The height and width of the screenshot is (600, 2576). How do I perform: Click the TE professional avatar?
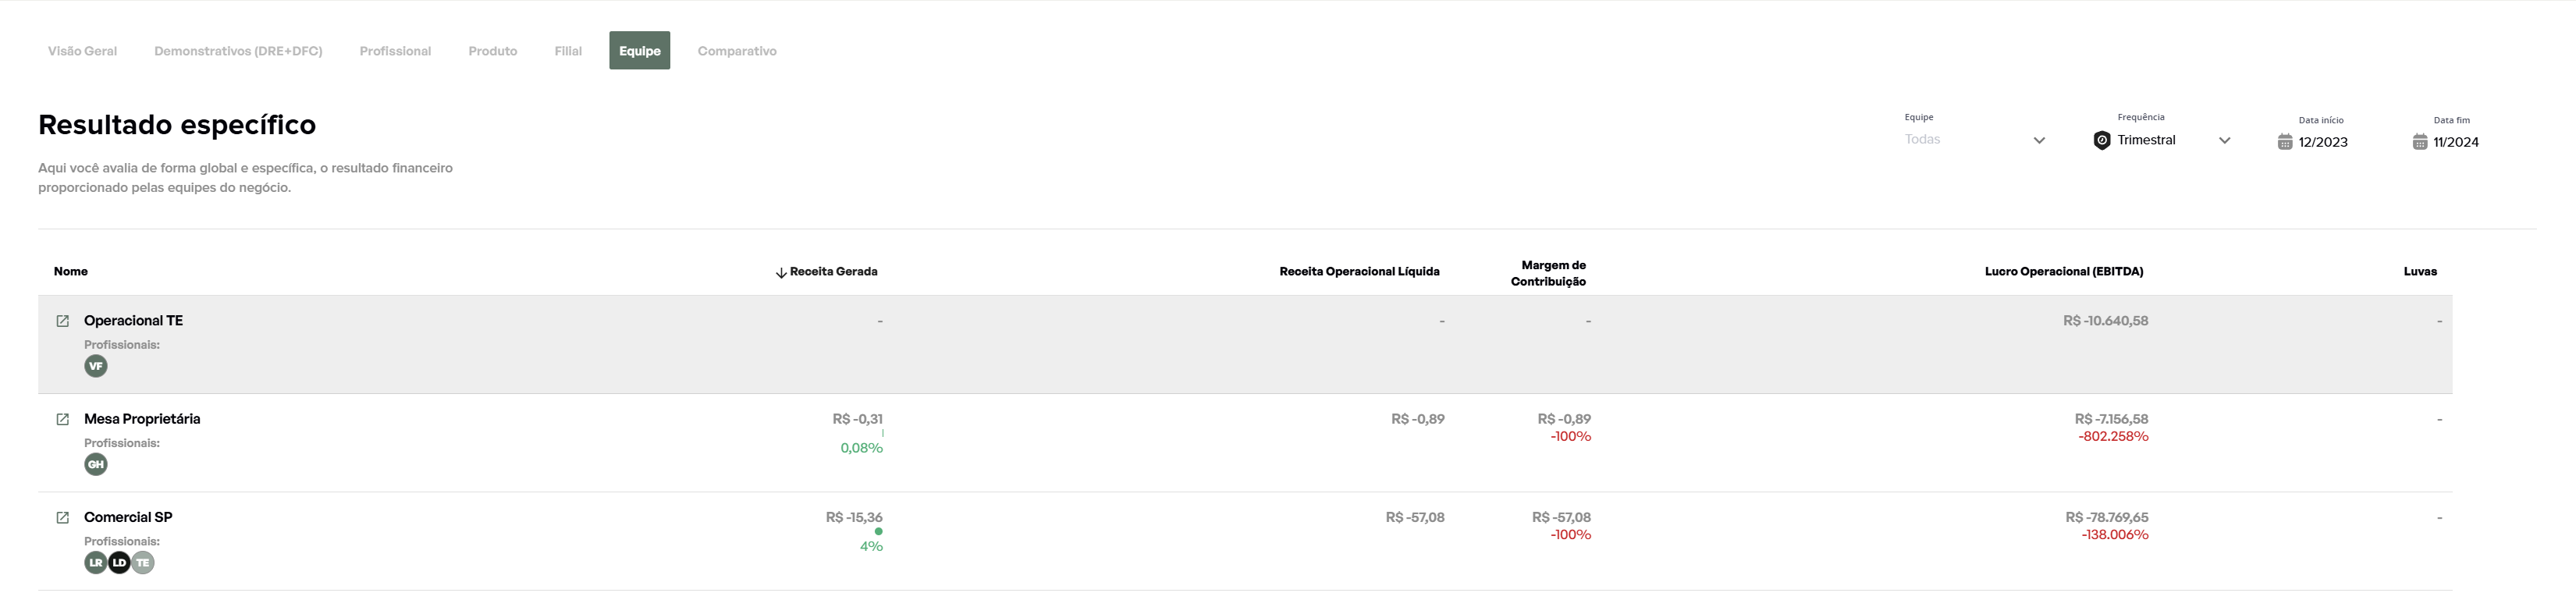[144, 562]
